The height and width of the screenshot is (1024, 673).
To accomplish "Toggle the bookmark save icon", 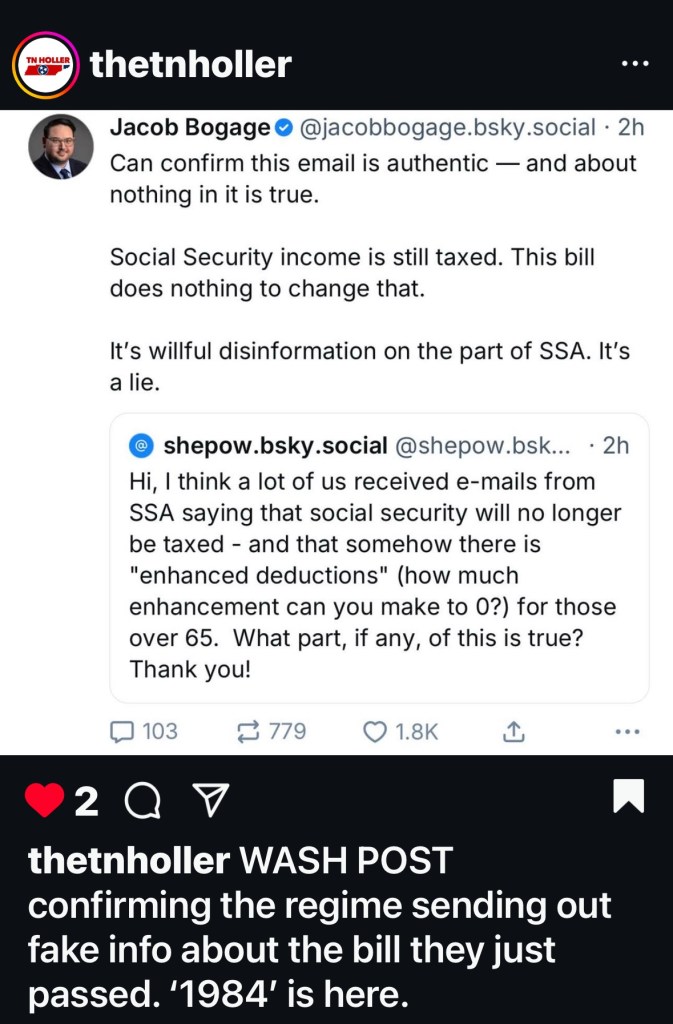I will click(628, 796).
